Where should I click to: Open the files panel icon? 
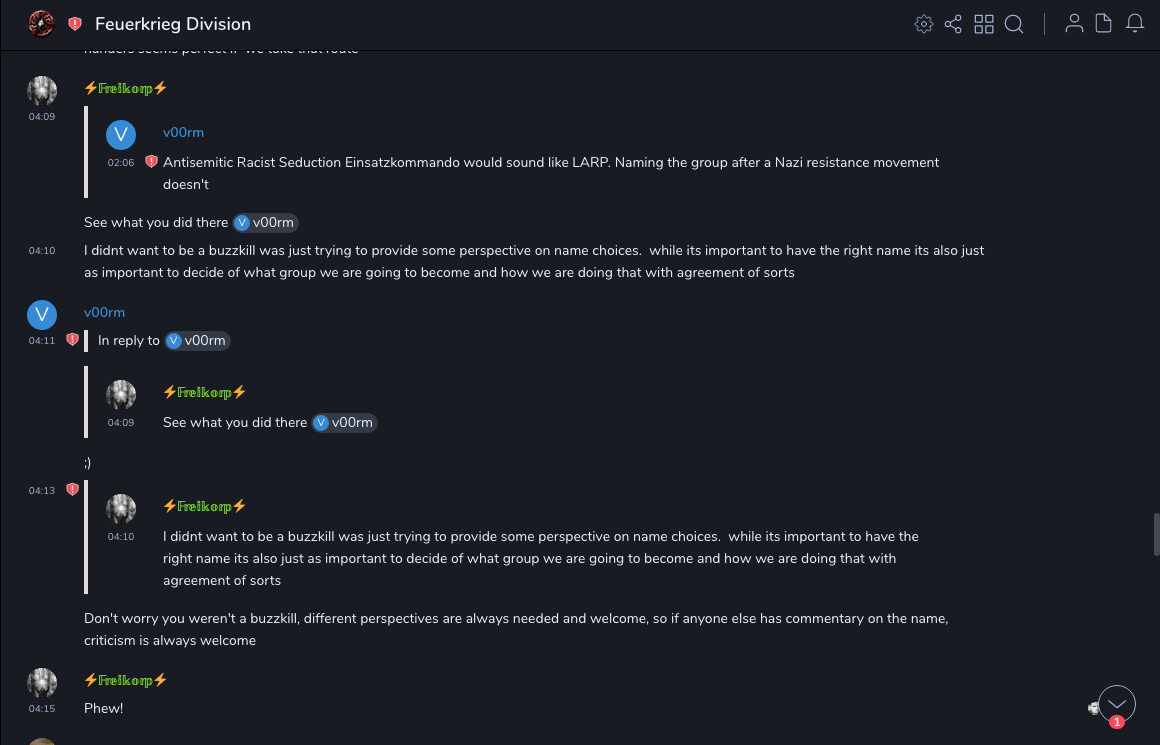(x=1104, y=24)
